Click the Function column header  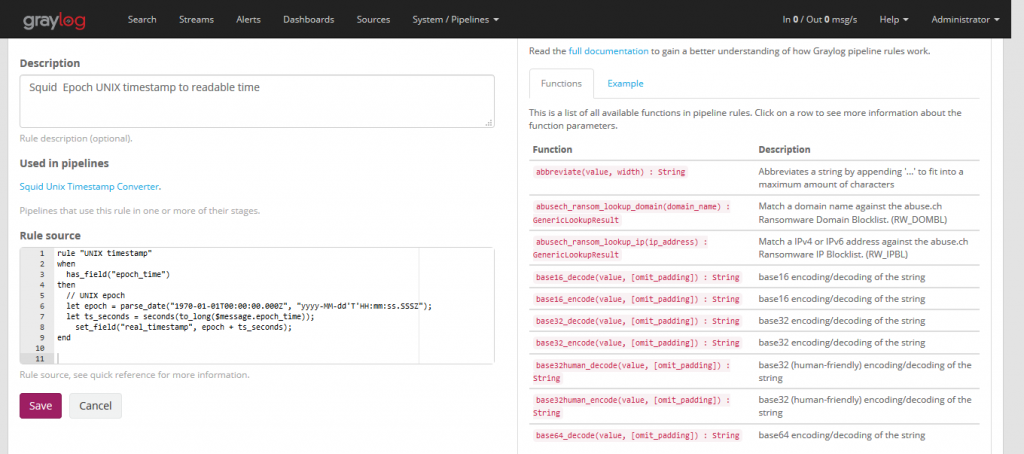click(552, 150)
